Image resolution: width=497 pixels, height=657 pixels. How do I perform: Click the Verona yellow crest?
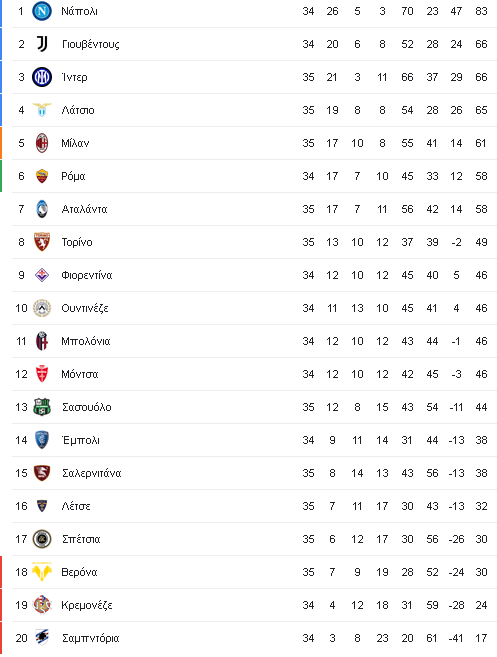42,572
